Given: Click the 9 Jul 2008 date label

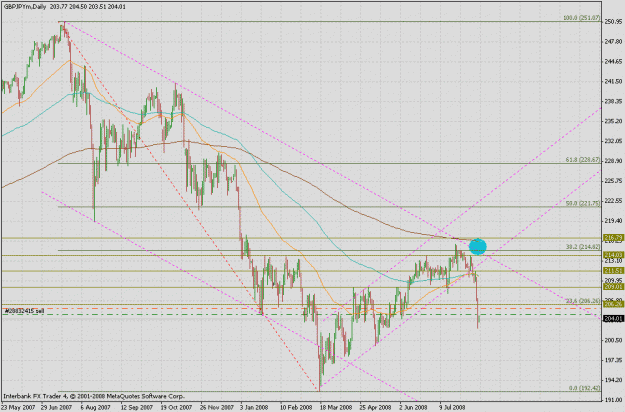Looking at the screenshot, I should [453, 408].
